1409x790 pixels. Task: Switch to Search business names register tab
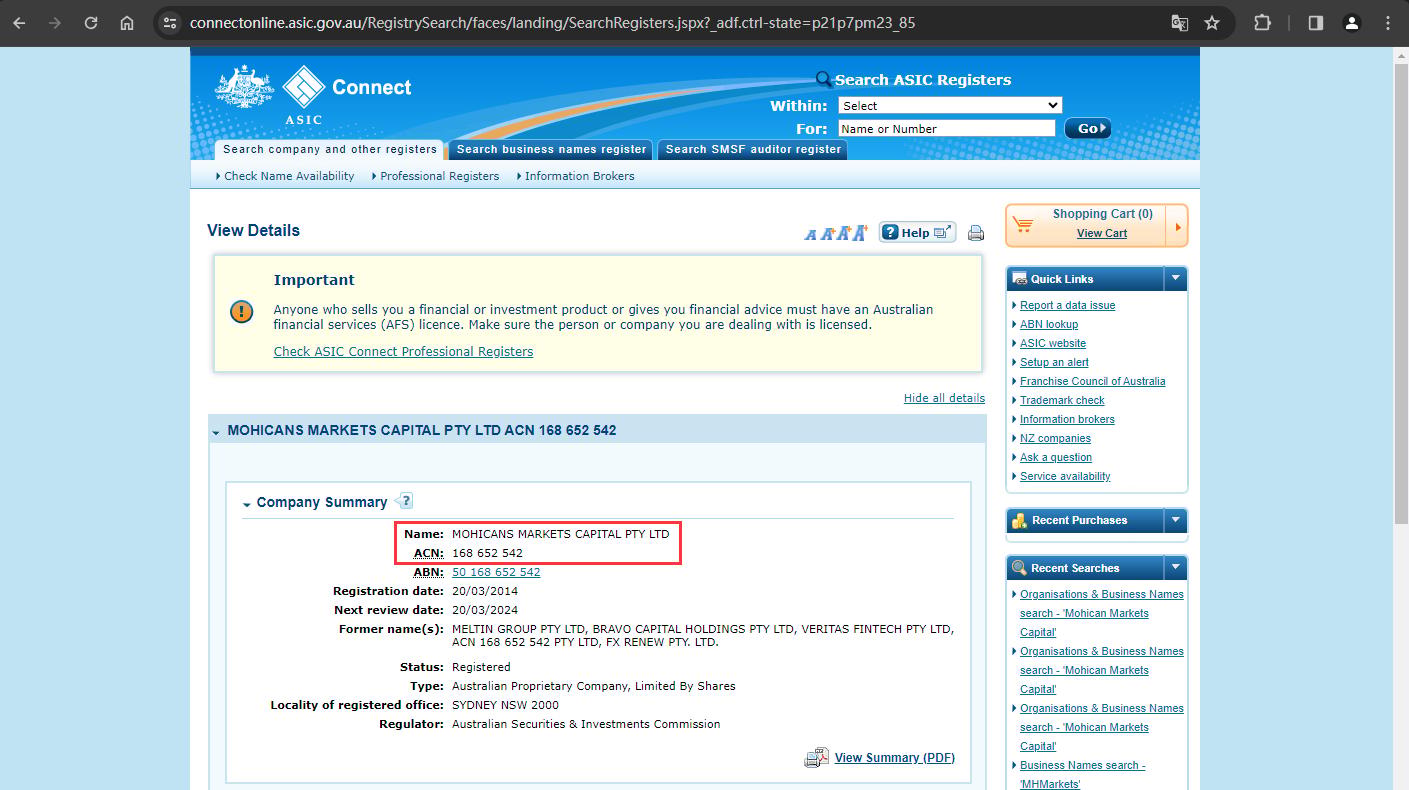pos(551,149)
